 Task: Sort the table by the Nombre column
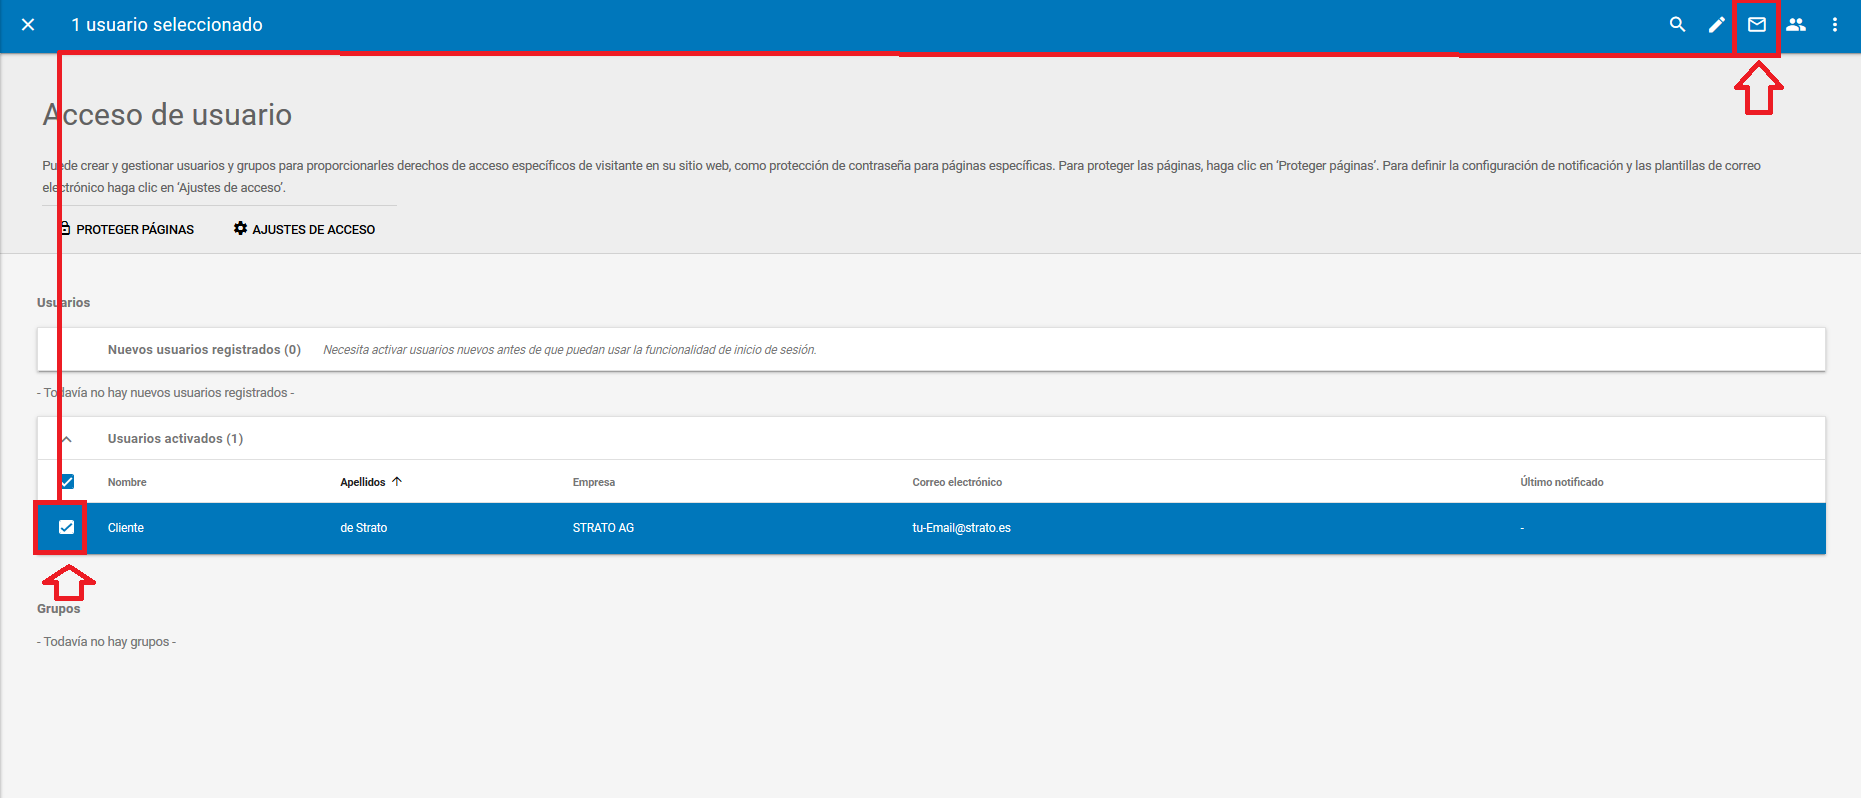[x=127, y=482]
